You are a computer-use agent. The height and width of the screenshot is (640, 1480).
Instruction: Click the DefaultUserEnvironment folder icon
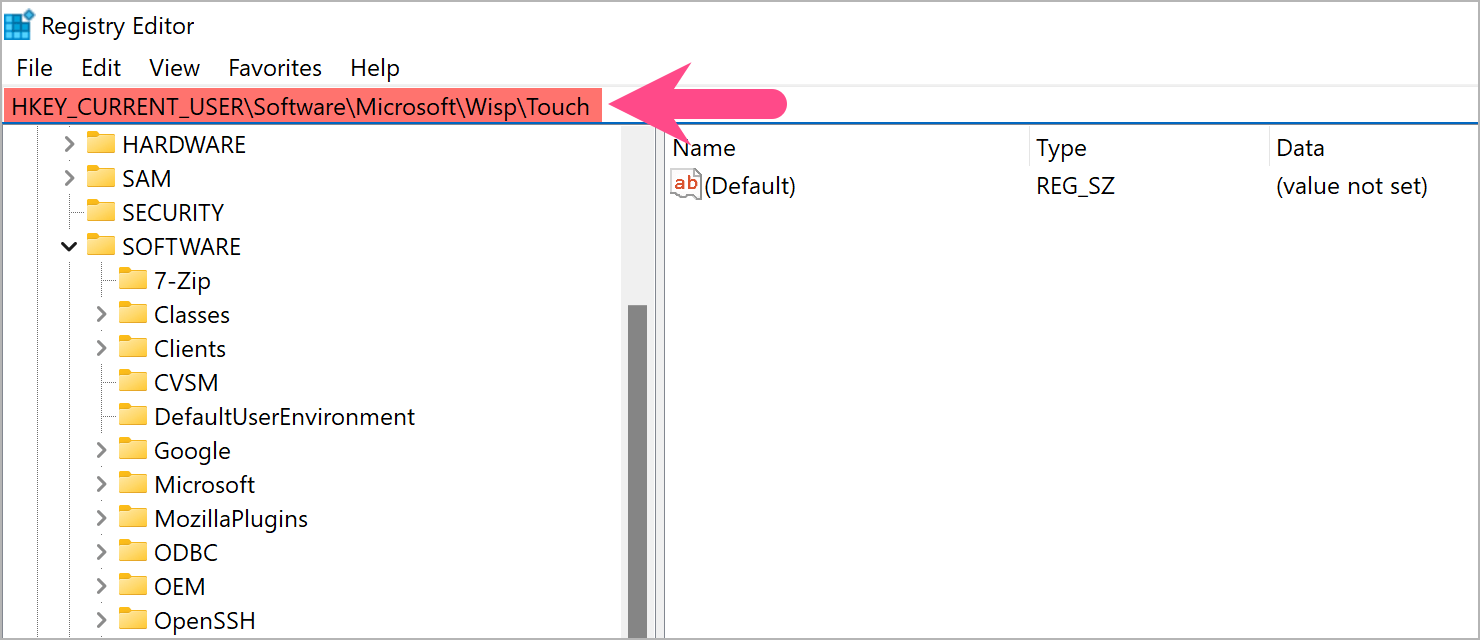pyautogui.click(x=134, y=416)
